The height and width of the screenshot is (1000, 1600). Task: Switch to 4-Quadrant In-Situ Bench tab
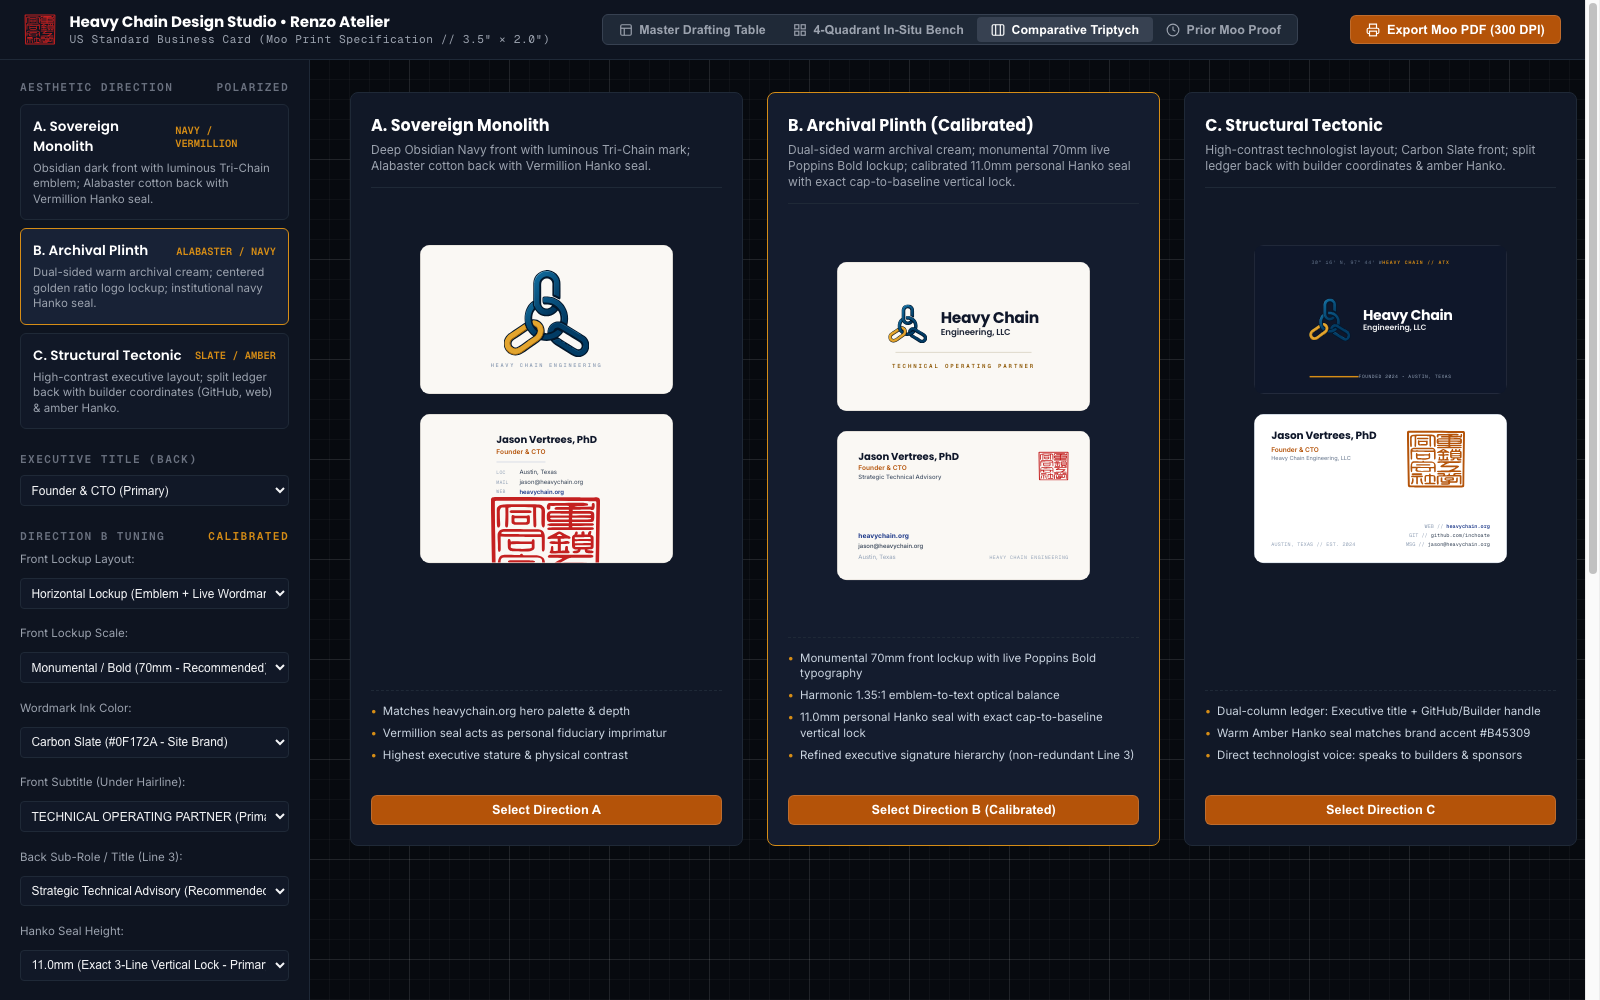pos(878,30)
